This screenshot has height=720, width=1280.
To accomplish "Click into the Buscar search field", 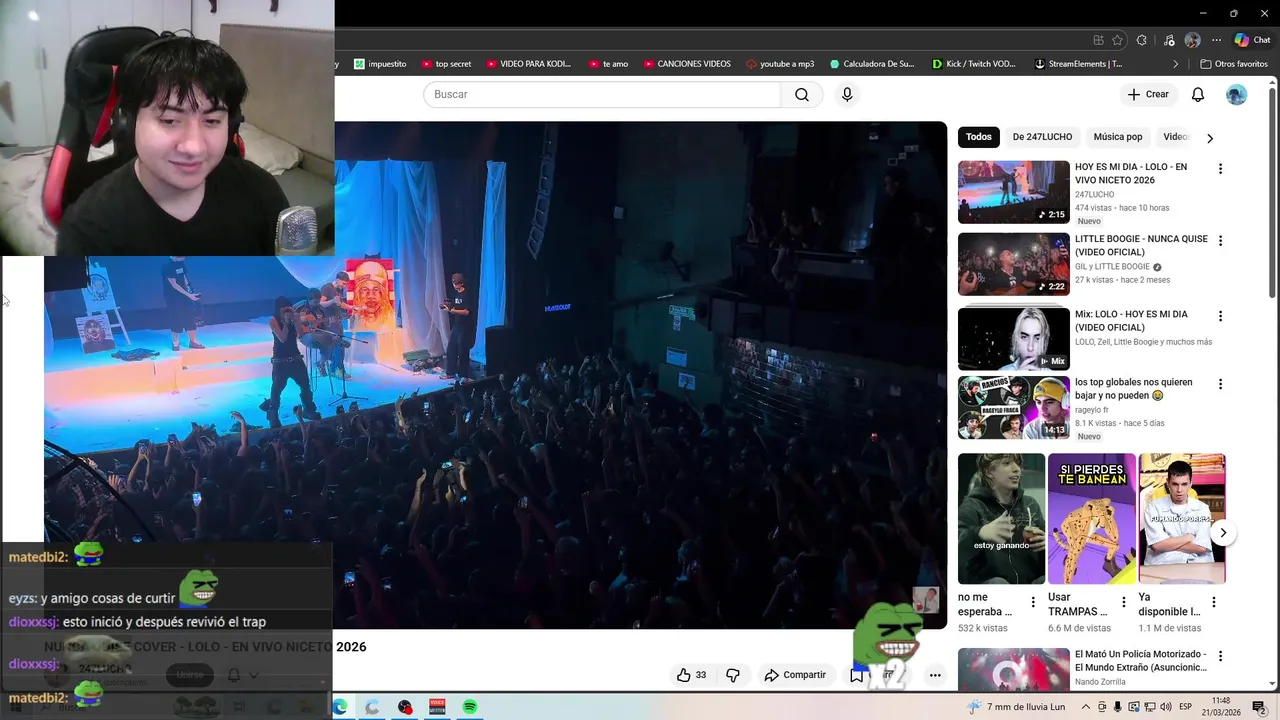I will pyautogui.click(x=602, y=94).
